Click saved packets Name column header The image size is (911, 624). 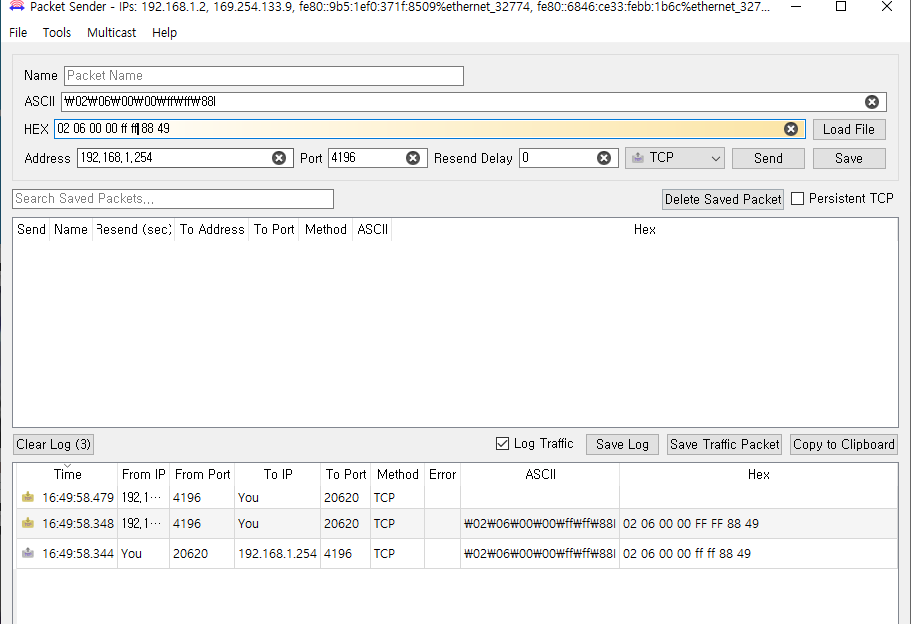click(71, 229)
